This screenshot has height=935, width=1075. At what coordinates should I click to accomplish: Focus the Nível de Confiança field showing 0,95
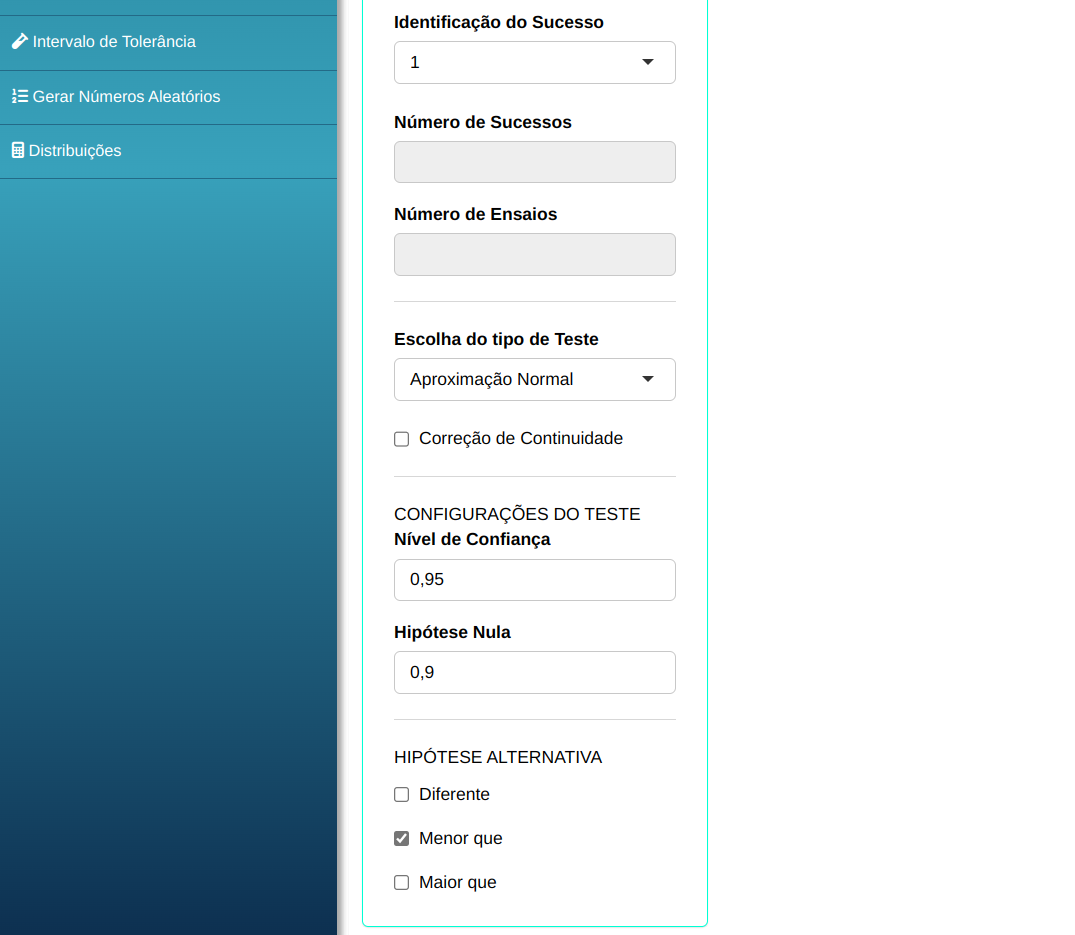pos(534,580)
